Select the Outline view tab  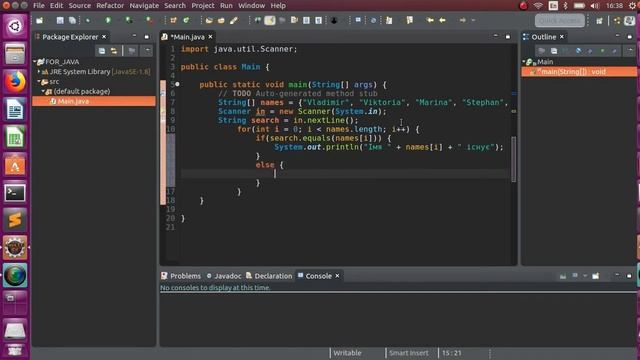coord(544,37)
